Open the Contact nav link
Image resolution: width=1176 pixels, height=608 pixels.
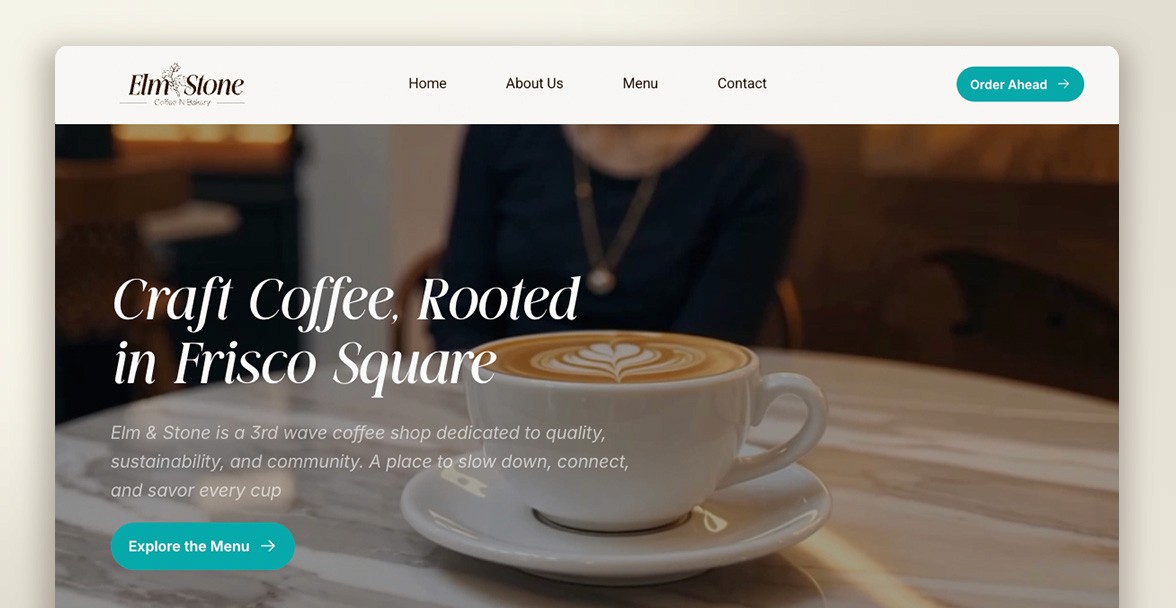pos(742,83)
